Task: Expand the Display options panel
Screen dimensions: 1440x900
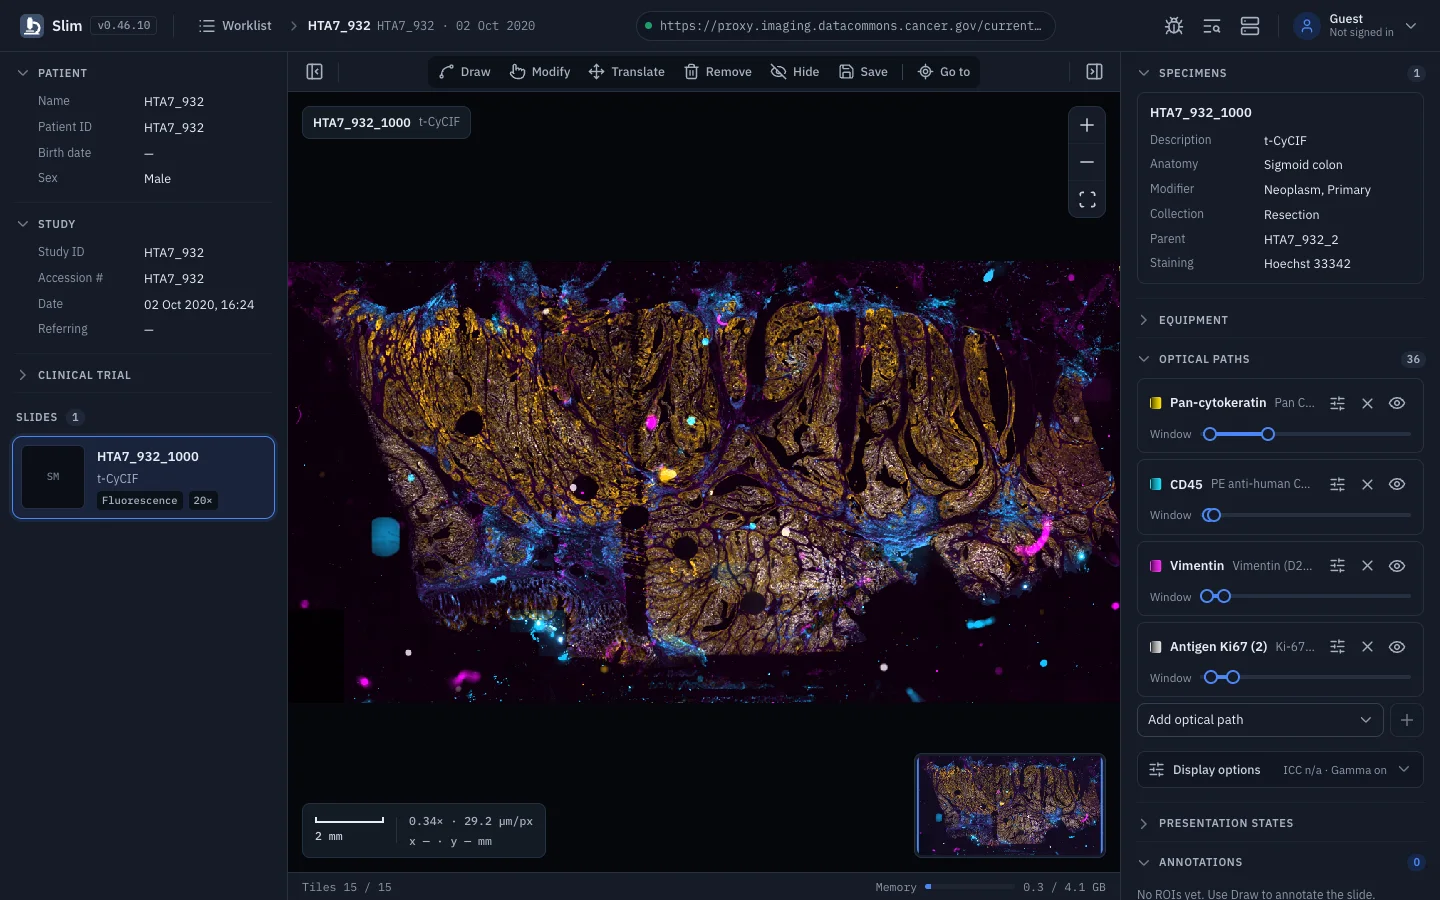Action: [1280, 770]
